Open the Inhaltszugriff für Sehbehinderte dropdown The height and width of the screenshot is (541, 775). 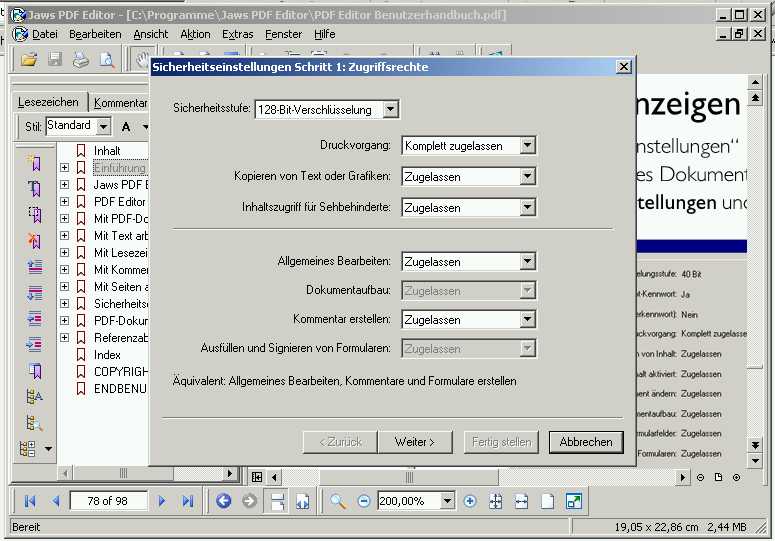pyautogui.click(x=527, y=207)
